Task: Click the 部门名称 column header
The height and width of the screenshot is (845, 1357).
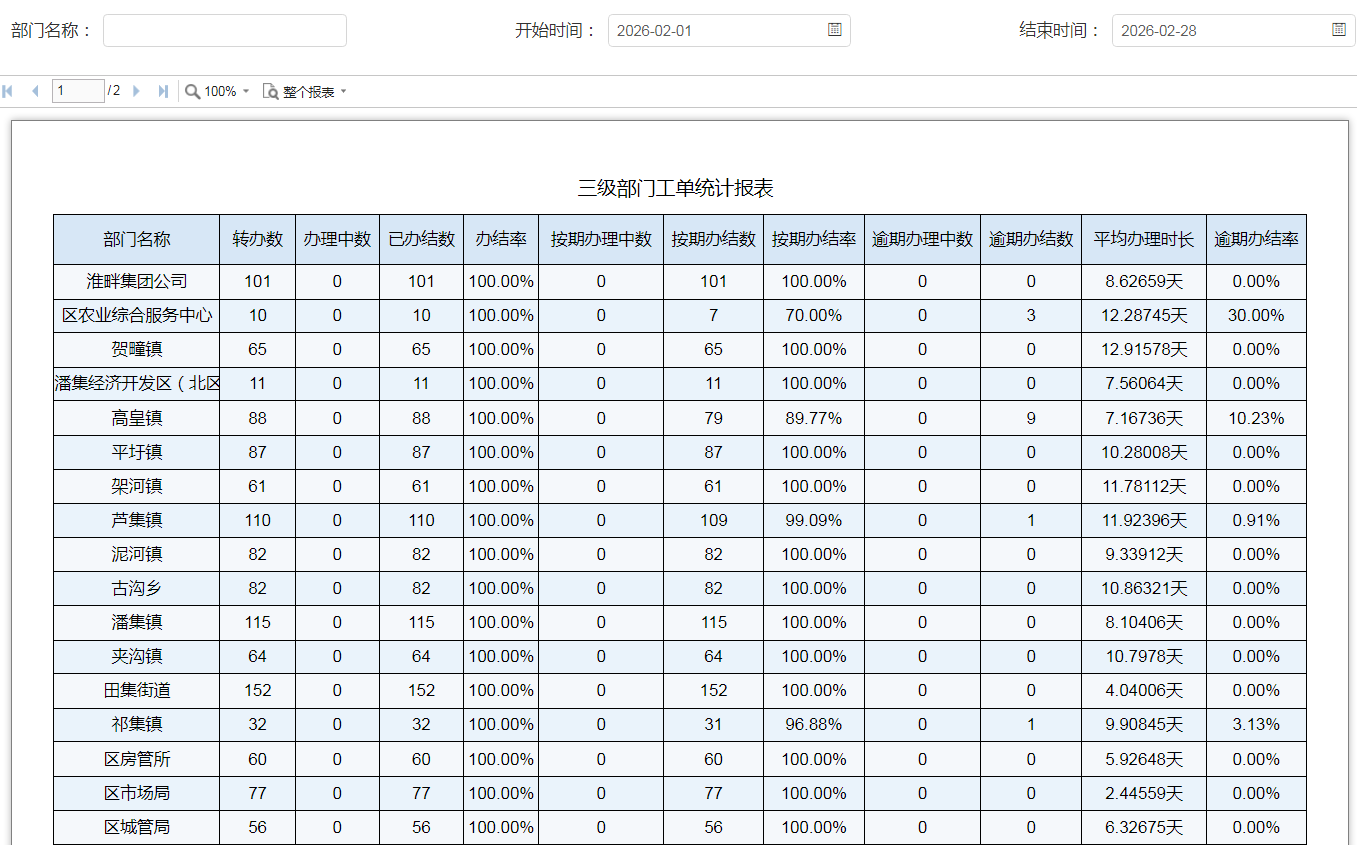Action: tap(136, 240)
